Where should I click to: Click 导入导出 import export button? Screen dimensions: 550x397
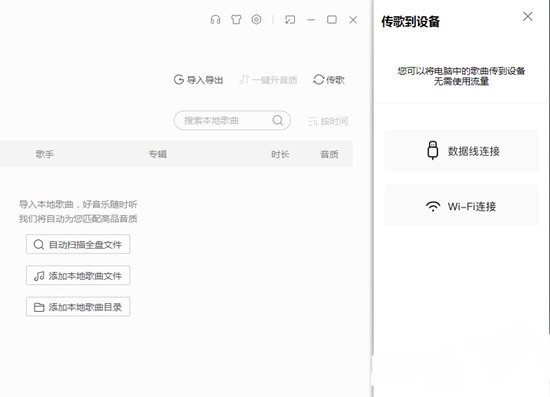(199, 80)
